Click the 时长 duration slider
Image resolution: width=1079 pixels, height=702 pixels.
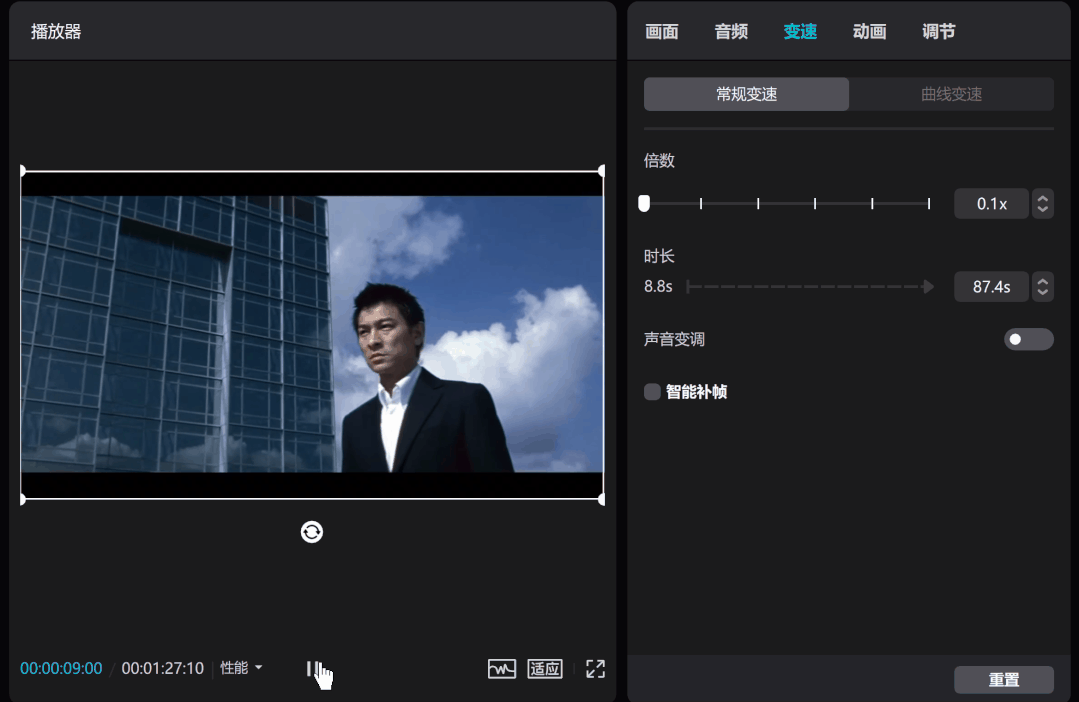[811, 286]
